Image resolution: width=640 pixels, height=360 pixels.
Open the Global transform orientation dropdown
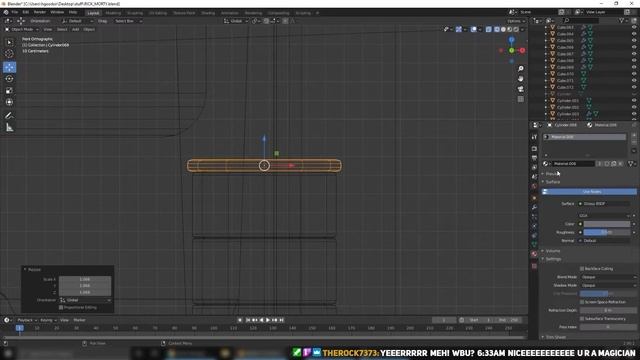click(236, 21)
